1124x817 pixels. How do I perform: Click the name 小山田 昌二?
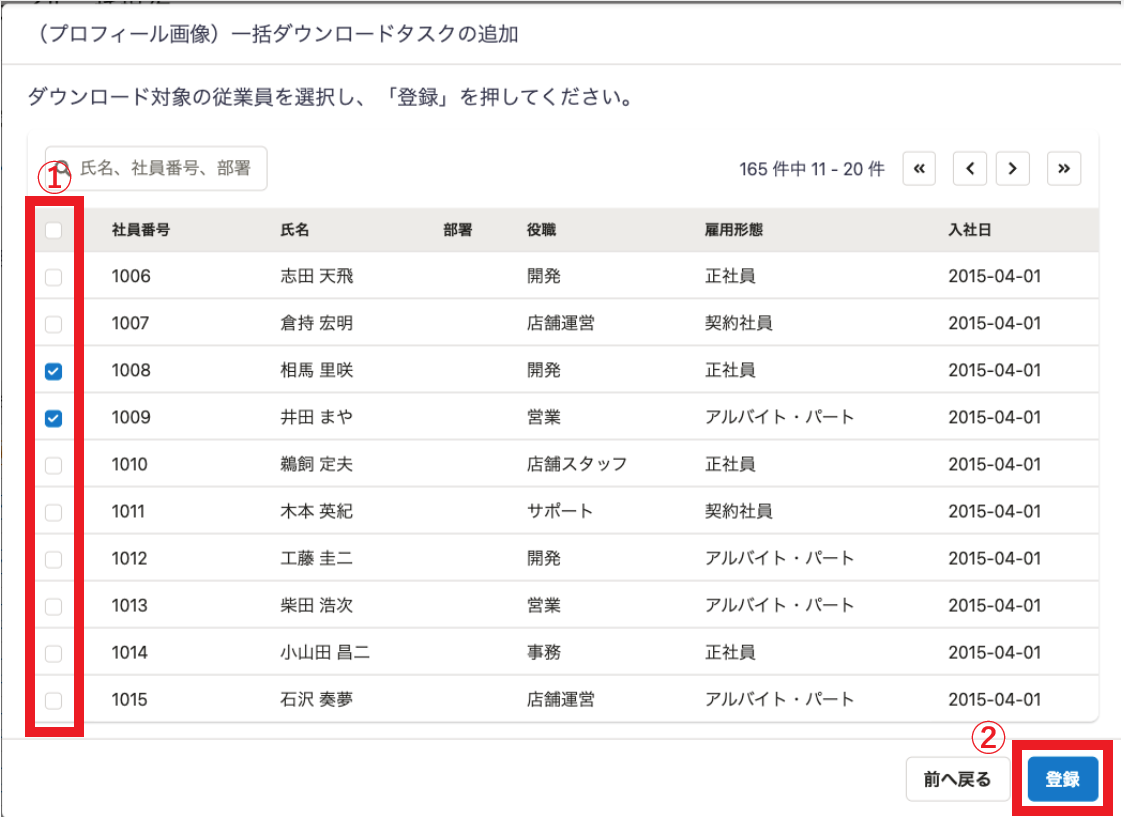click(325, 653)
